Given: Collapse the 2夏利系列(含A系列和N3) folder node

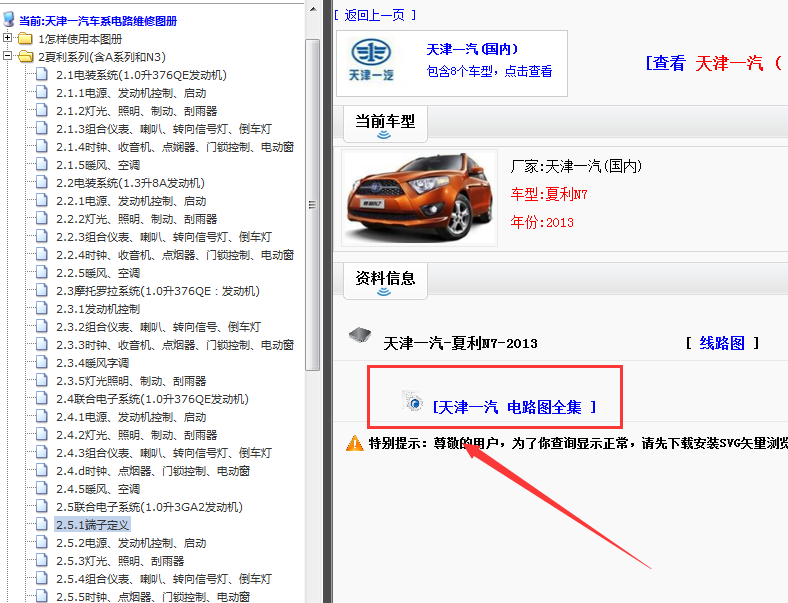Looking at the screenshot, I should [x=7, y=56].
